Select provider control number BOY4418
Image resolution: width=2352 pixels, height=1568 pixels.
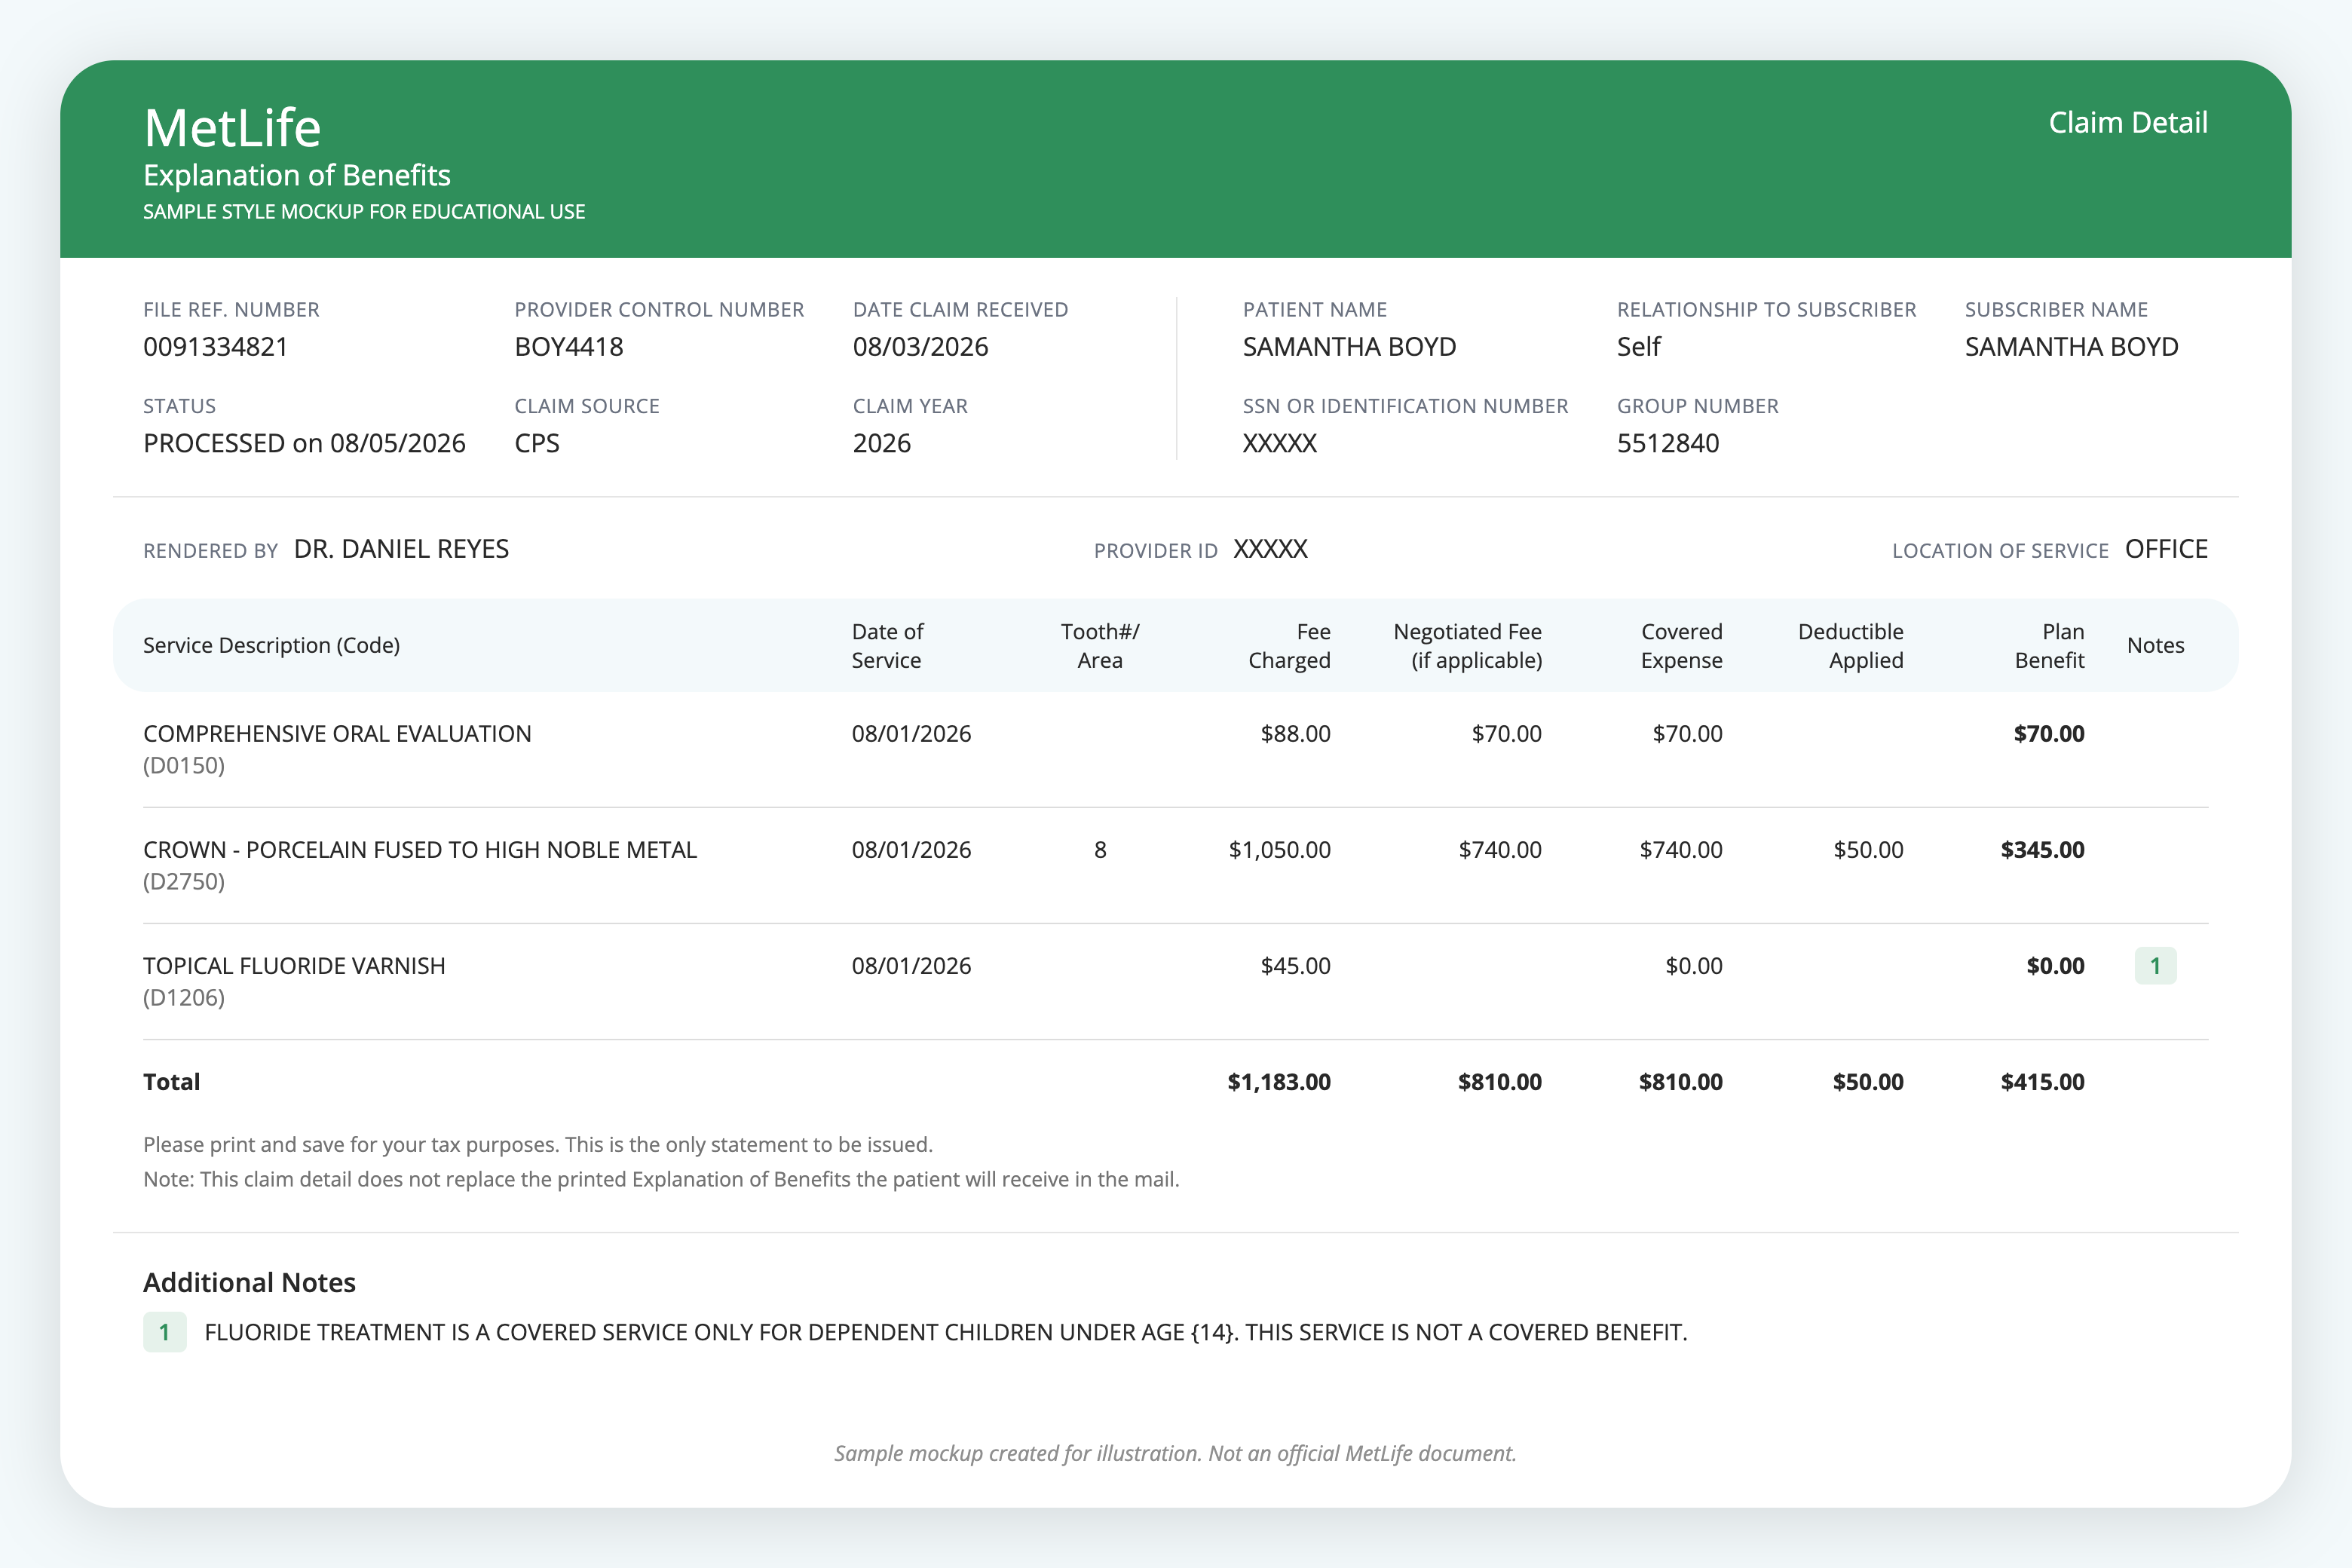[x=569, y=347]
